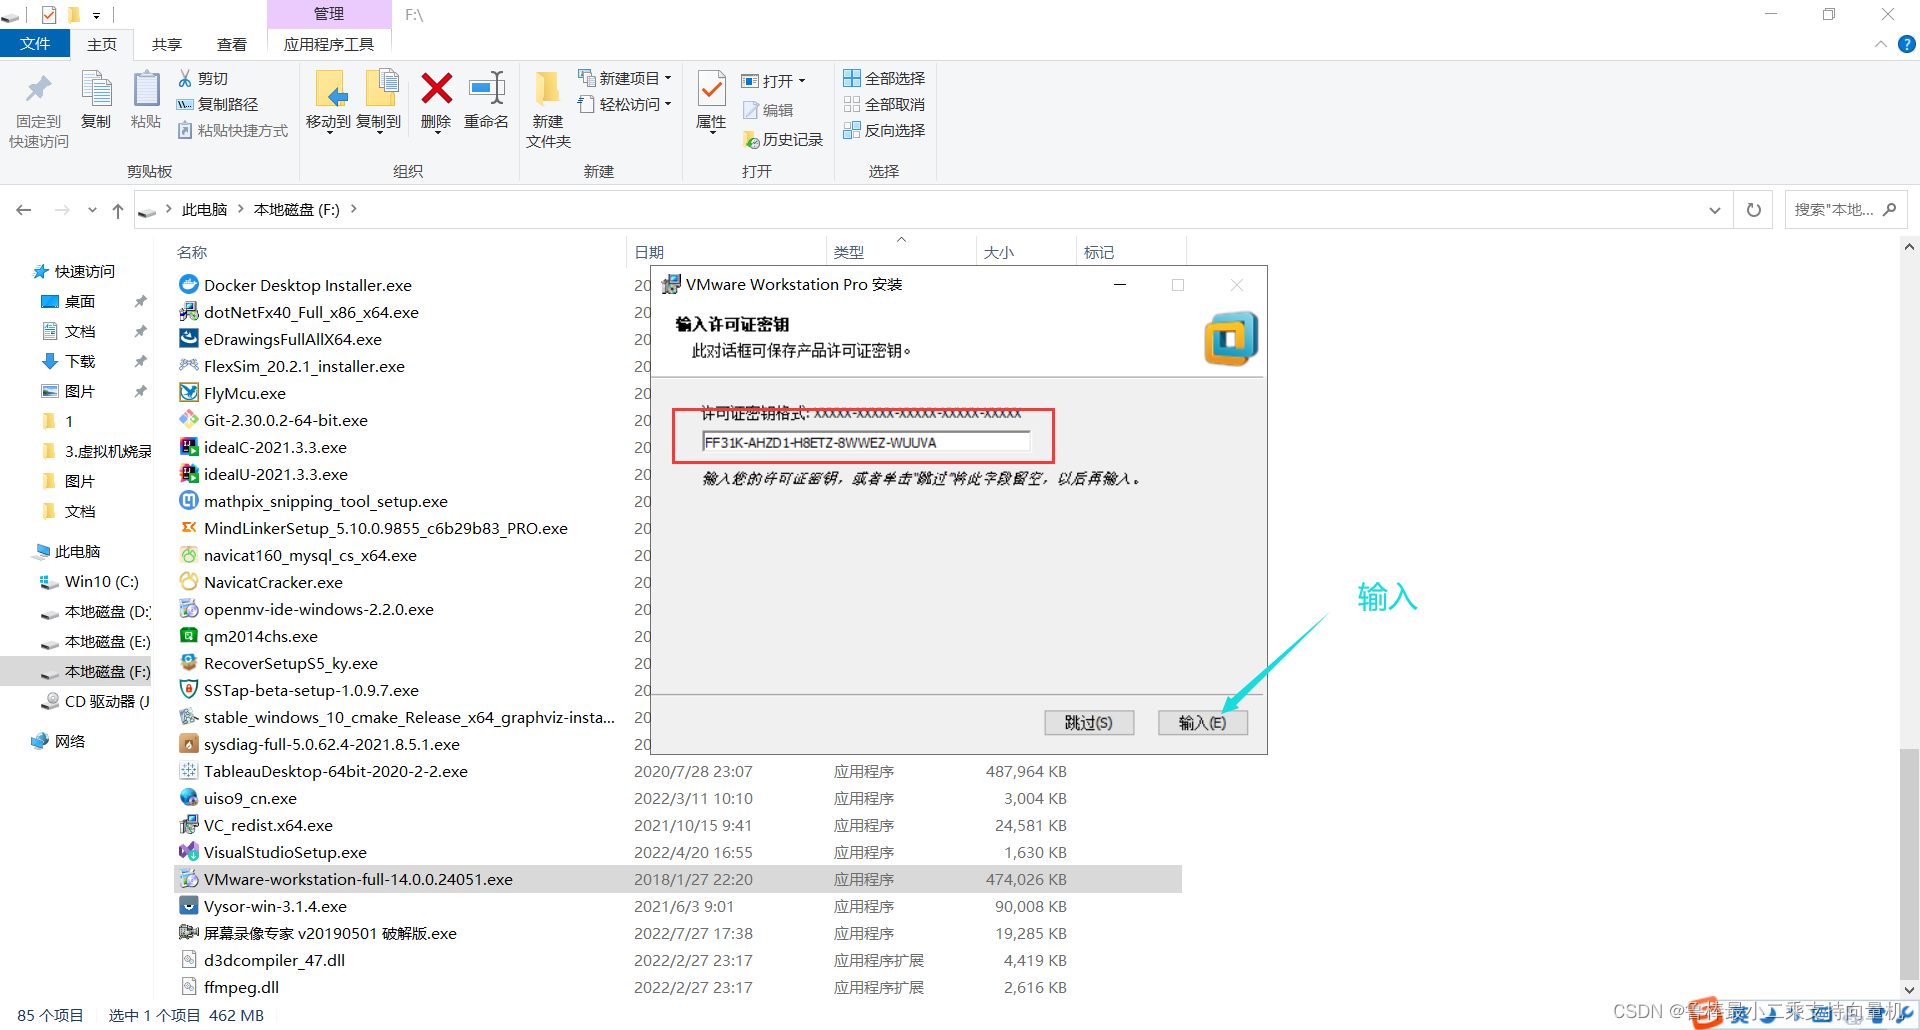Image resolution: width=1920 pixels, height=1030 pixels.
Task: Click the search box for Local Disk
Action: (1845, 210)
